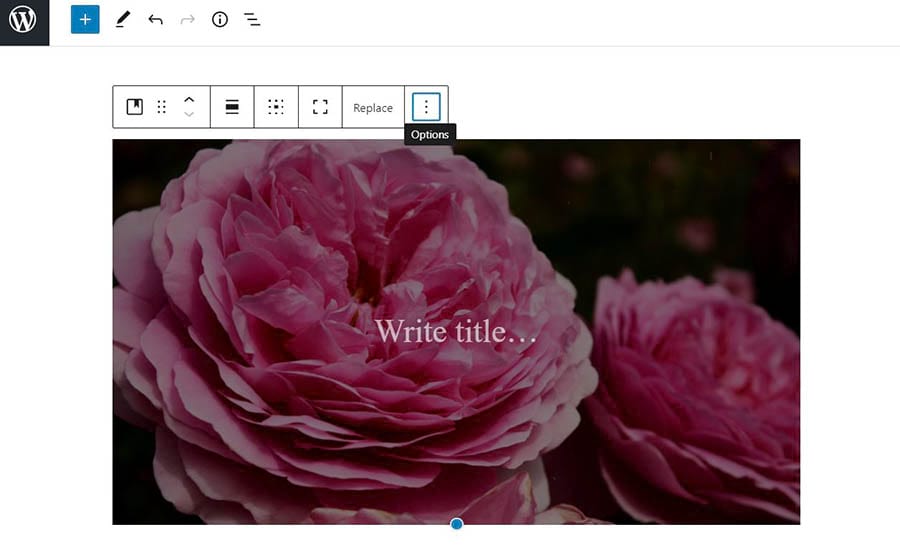The image size is (900, 550).
Task: Click the 'Write title…' placeholder text
Action: pos(456,331)
